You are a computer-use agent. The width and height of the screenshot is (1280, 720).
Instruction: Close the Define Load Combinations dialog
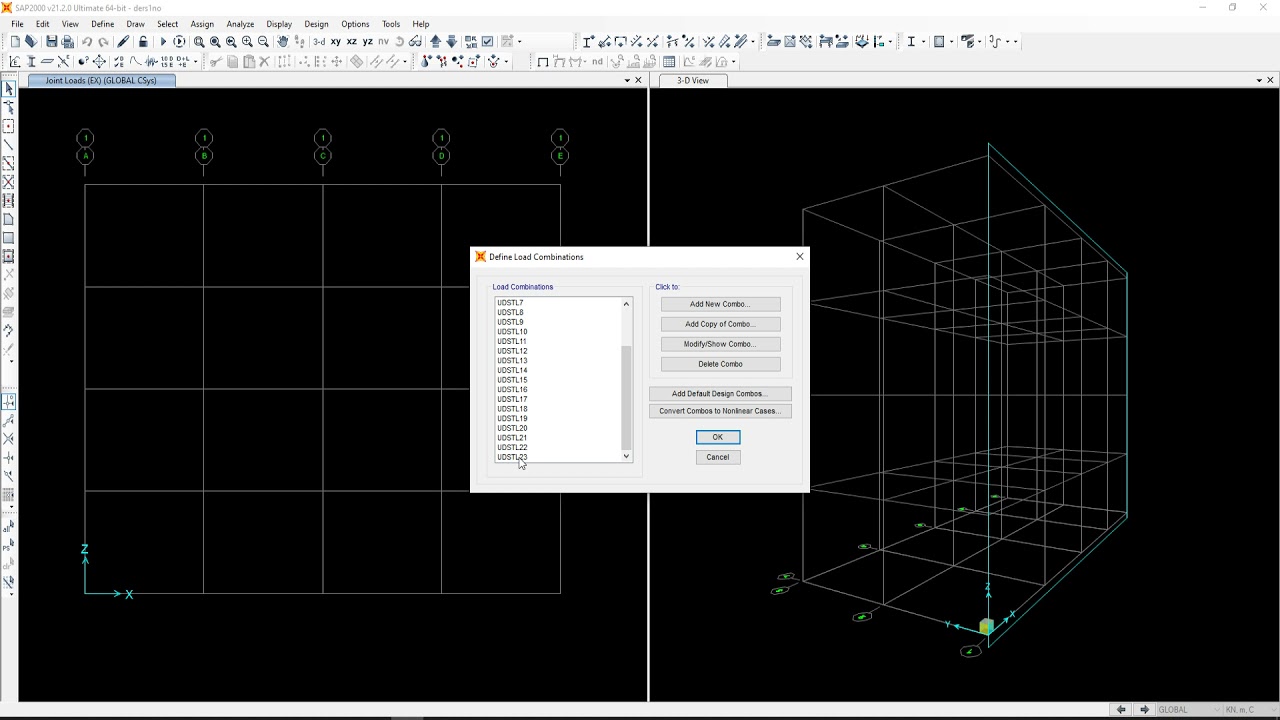pyautogui.click(x=800, y=257)
